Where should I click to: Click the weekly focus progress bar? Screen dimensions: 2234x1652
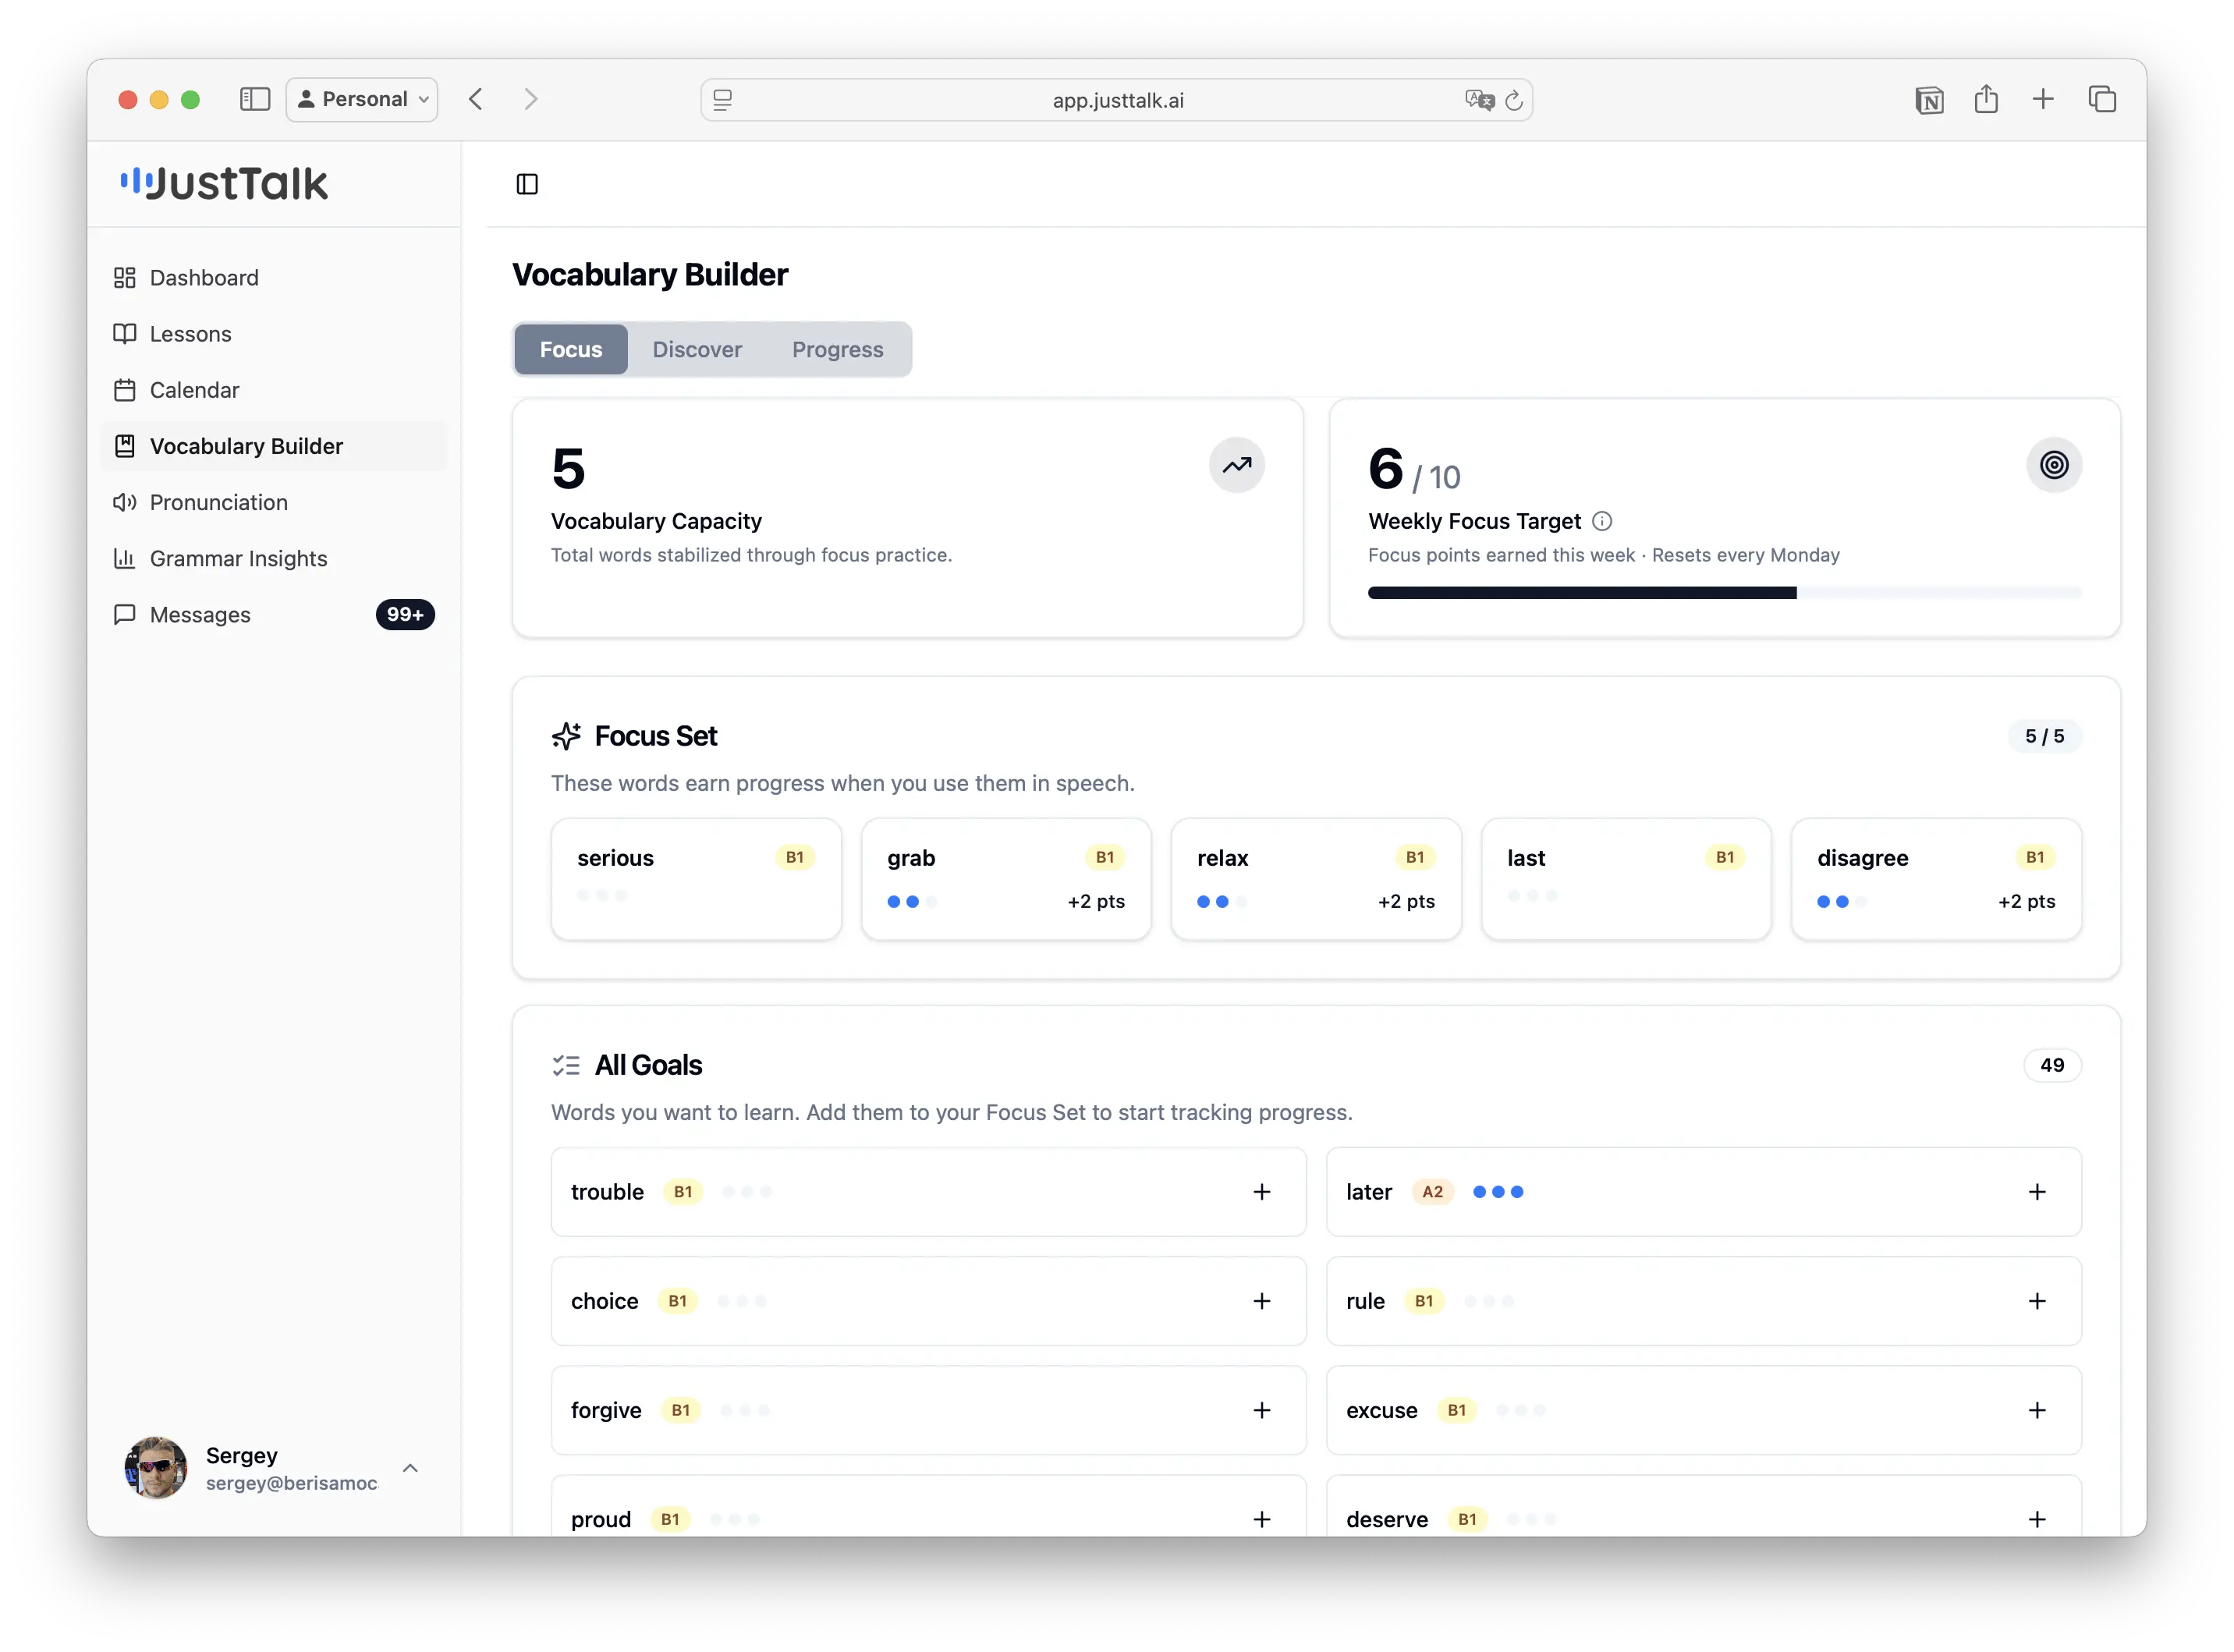click(x=1723, y=592)
